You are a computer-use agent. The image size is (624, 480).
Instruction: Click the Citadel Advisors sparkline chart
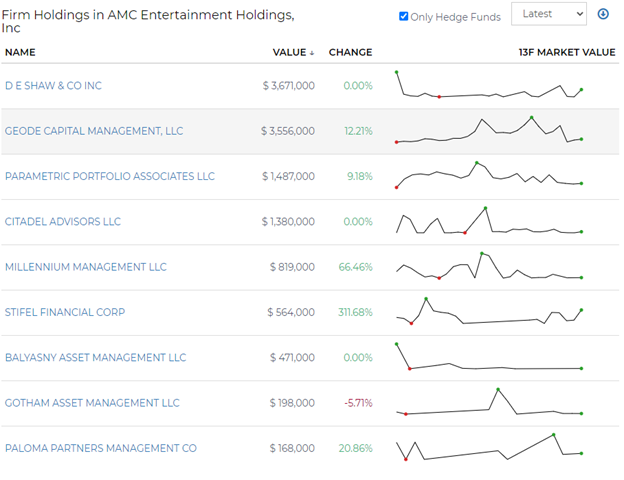(489, 220)
